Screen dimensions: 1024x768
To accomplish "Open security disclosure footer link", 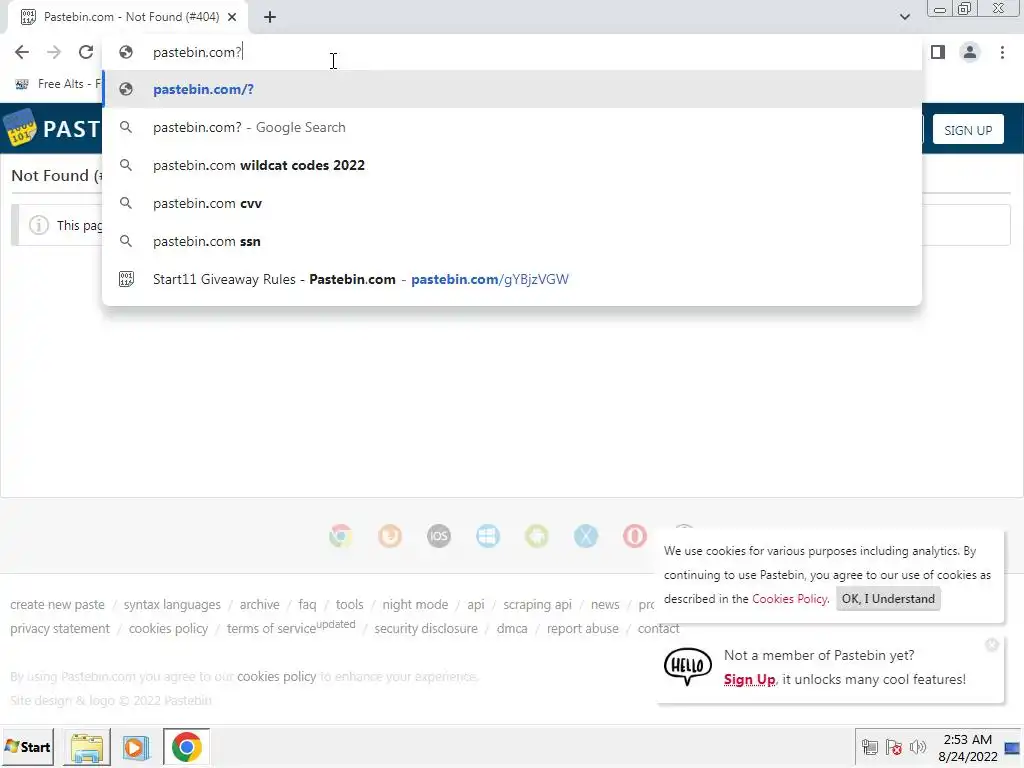I will 426,629.
